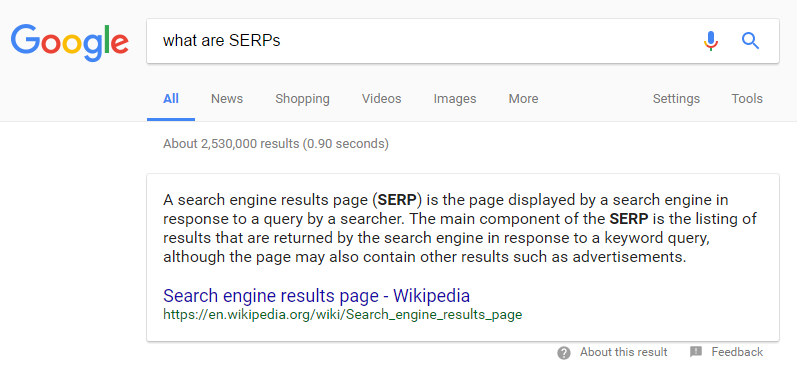Click the Feedback flag icon
Image resolution: width=797 pixels, height=367 pixels.
(x=696, y=352)
